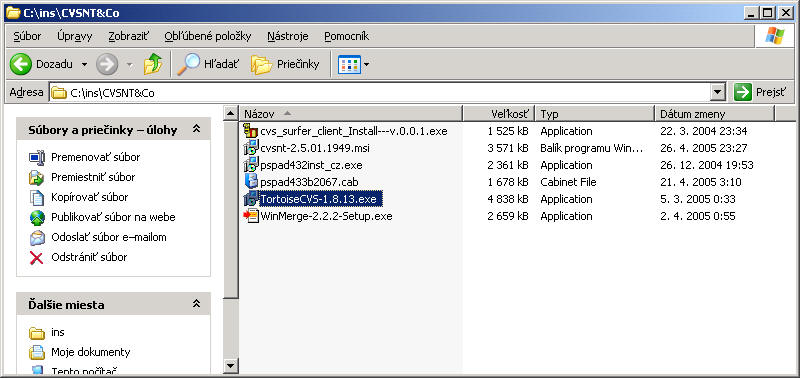Click the highlighted TortoiseCVS-1.8.13.exe name
The image size is (800, 378).
320,199
